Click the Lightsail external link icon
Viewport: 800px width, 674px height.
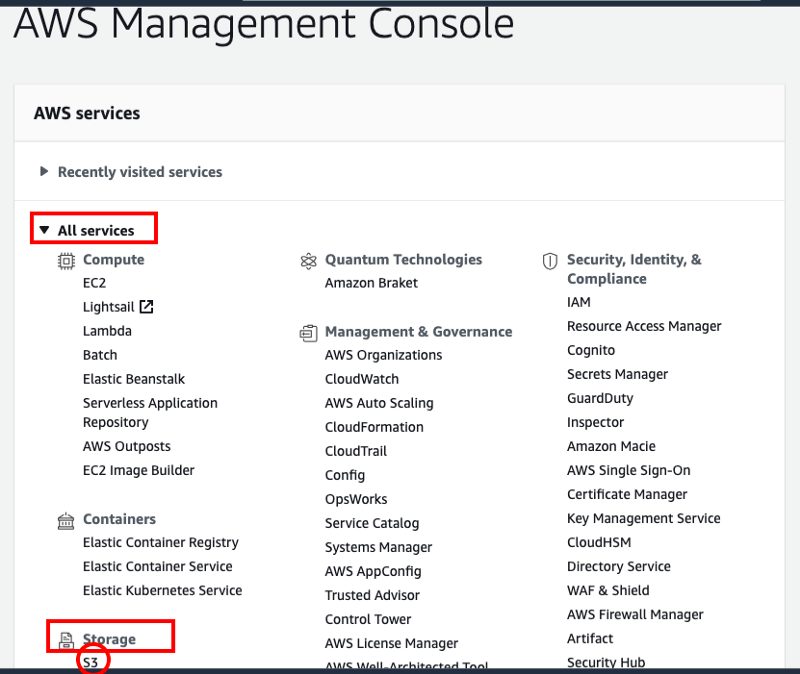coord(146,307)
